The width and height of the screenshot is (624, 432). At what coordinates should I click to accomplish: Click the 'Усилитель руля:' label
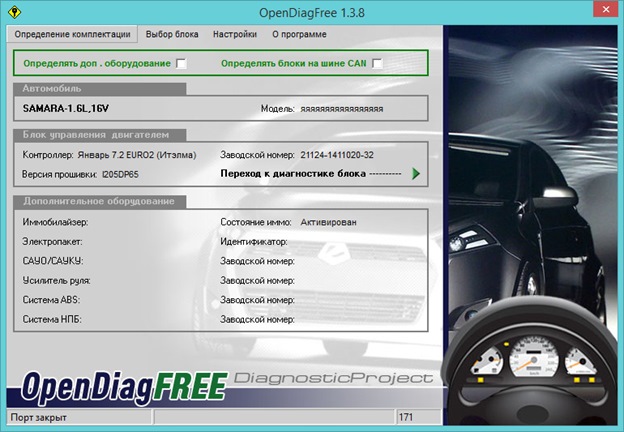click(56, 280)
